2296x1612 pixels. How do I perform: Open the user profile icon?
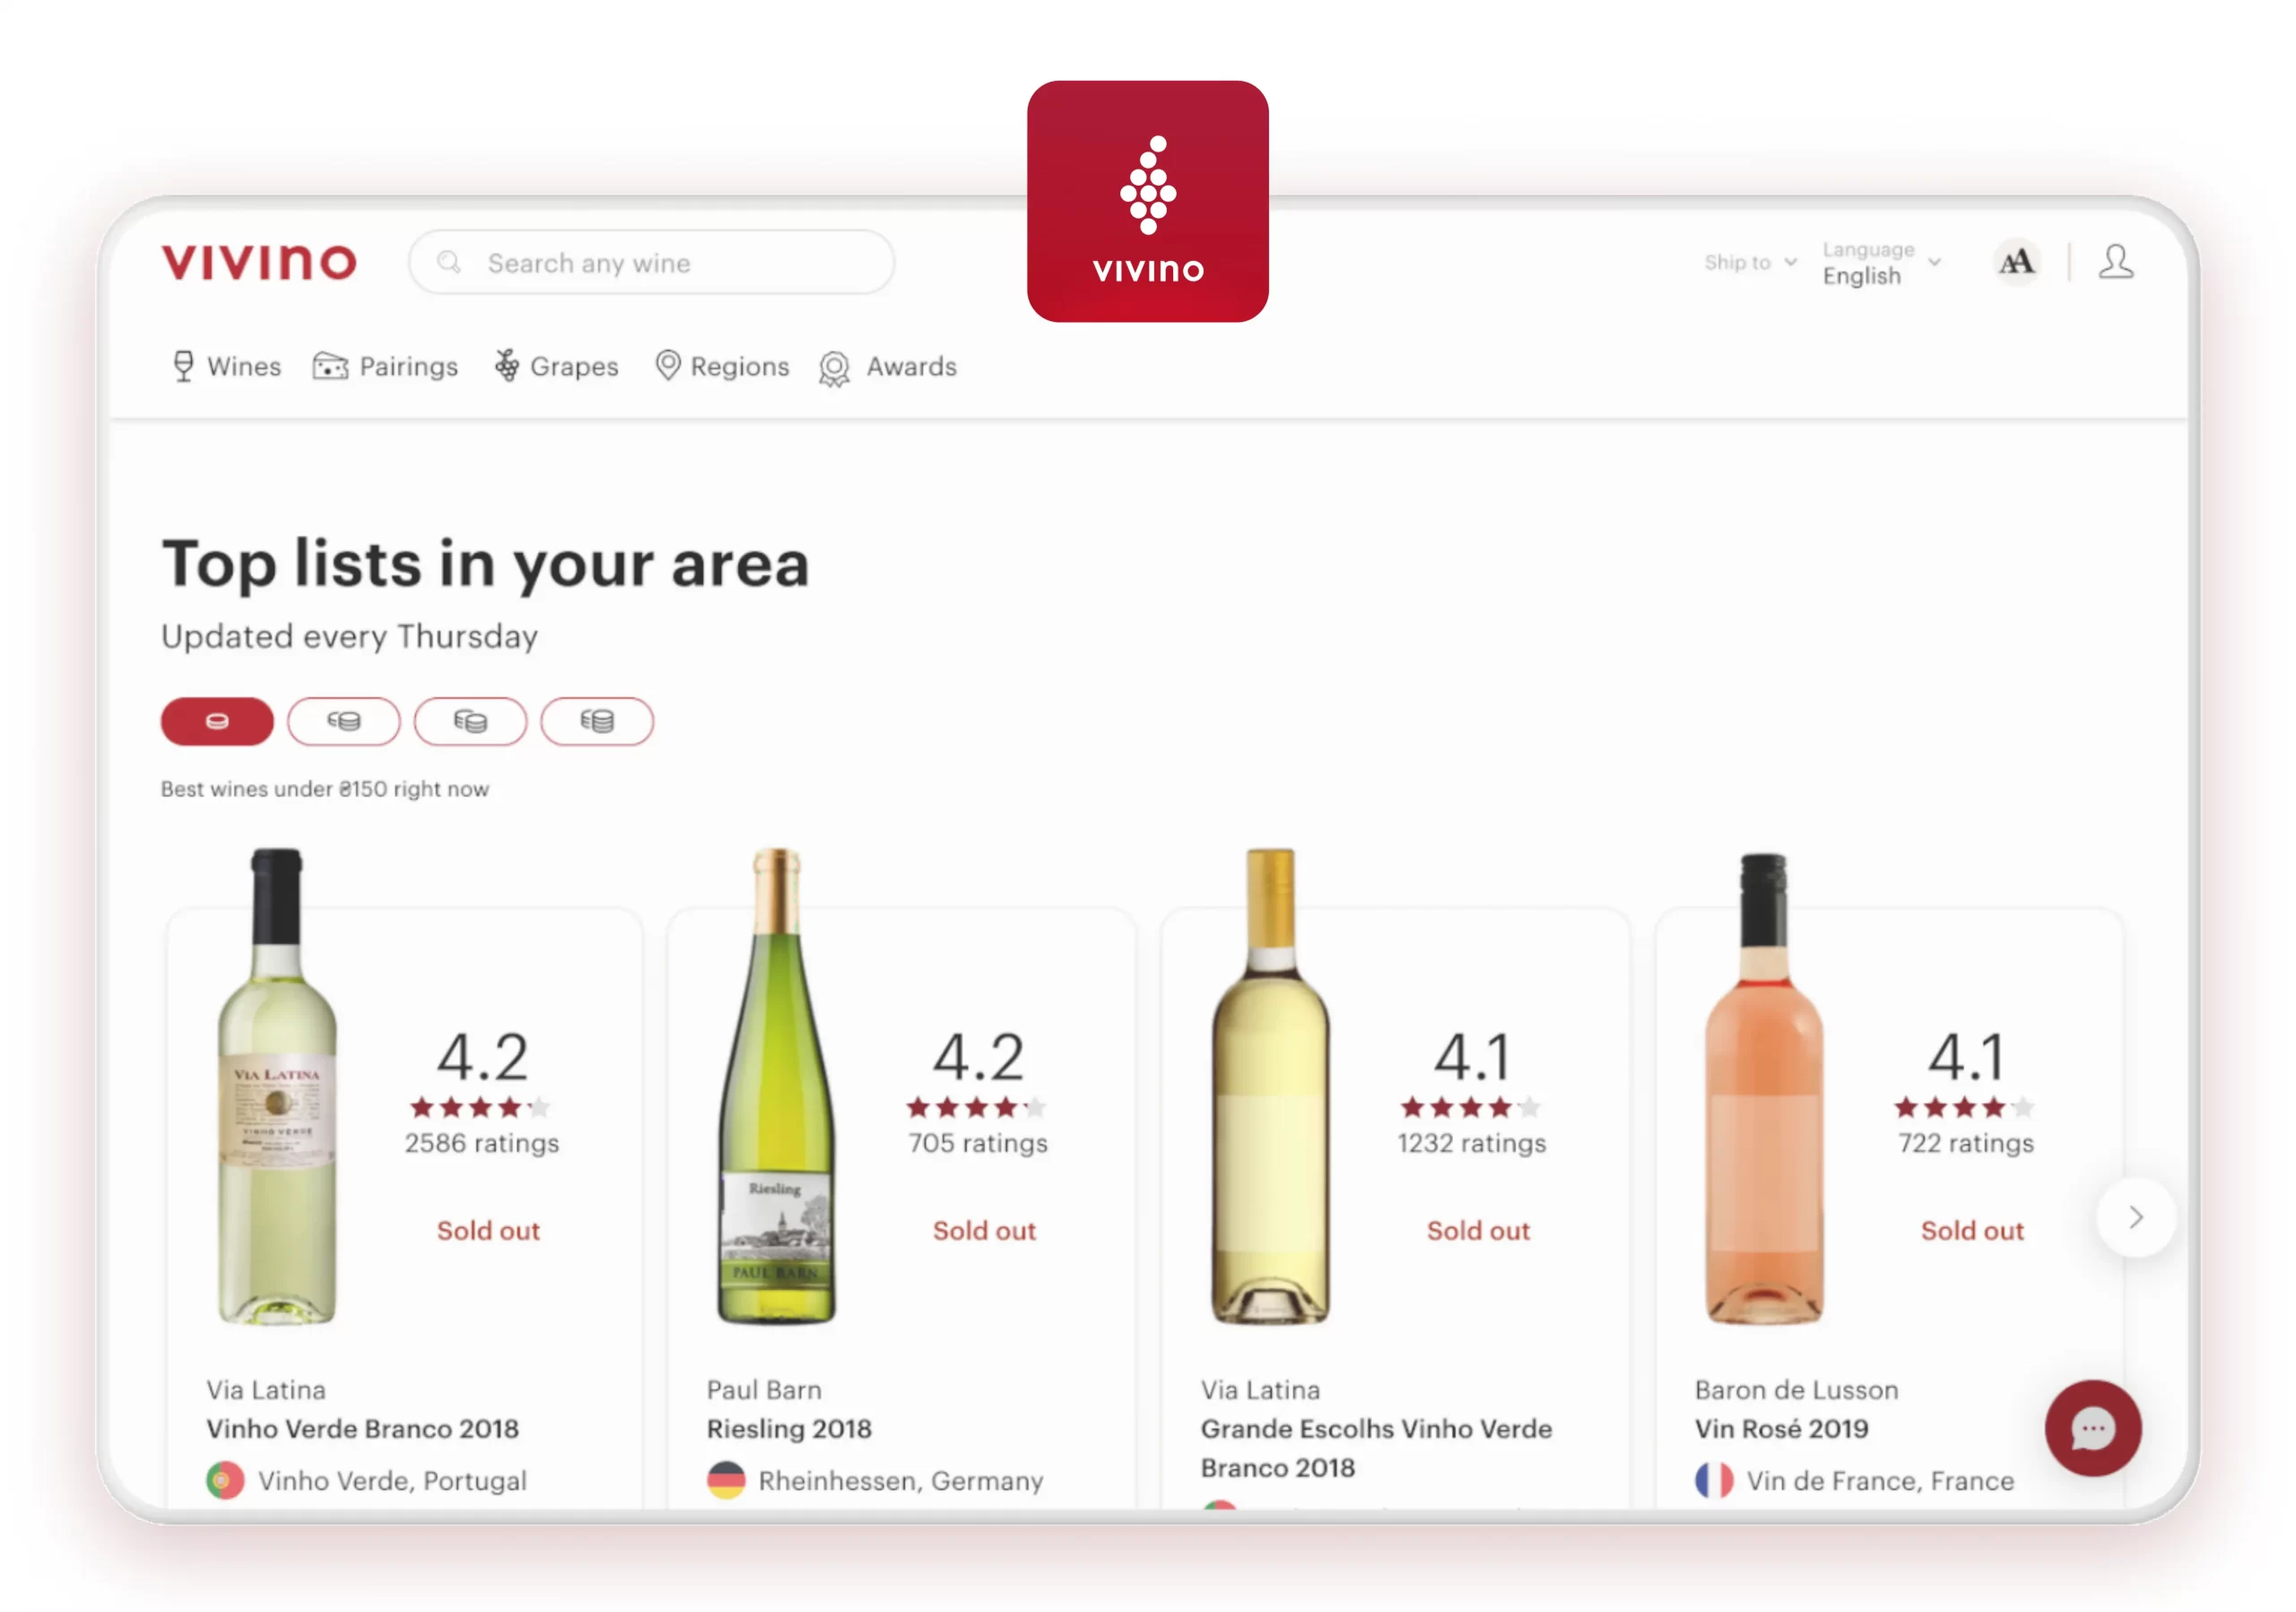tap(2115, 262)
